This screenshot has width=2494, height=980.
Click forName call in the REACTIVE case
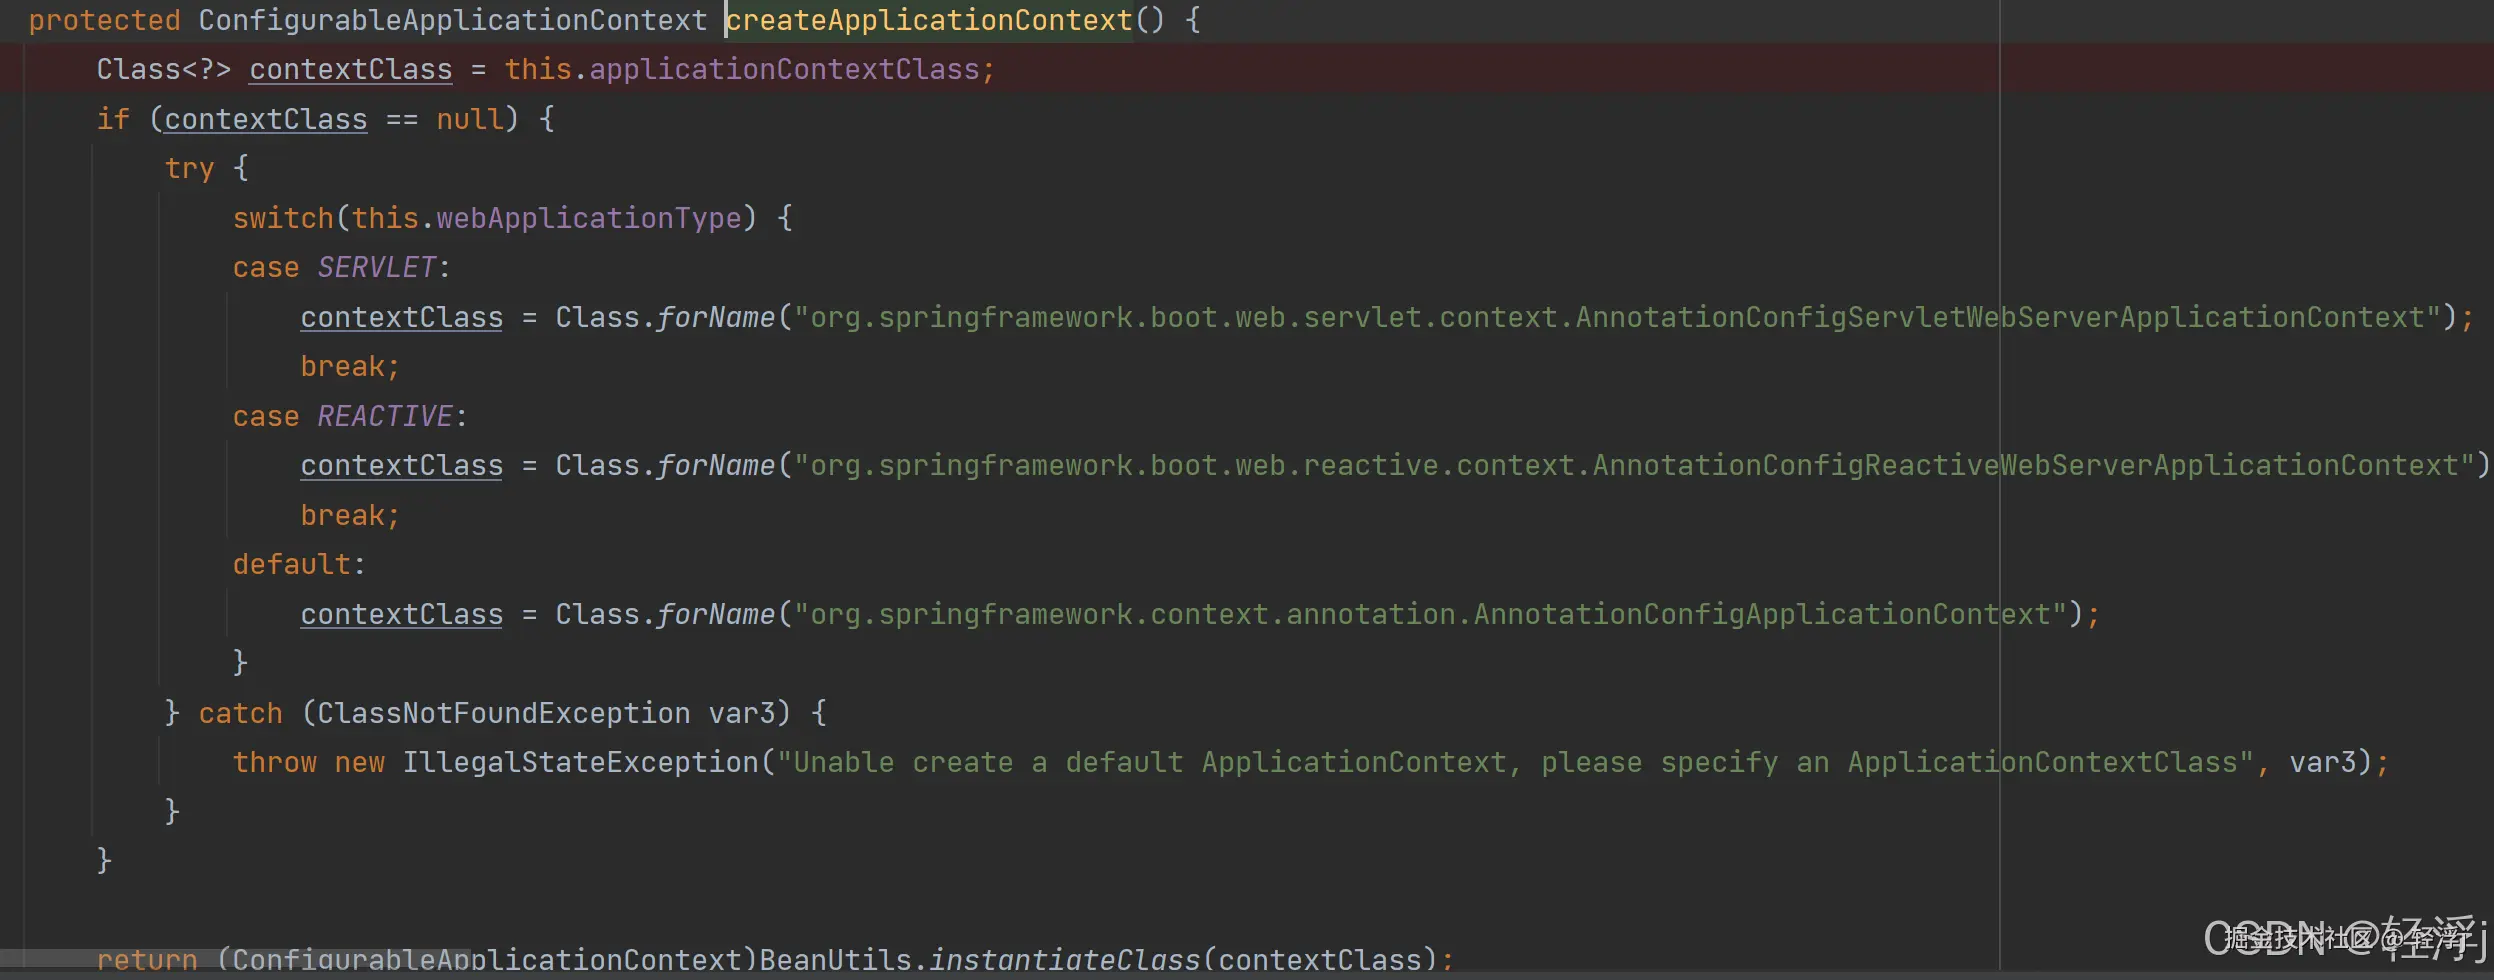point(716,465)
